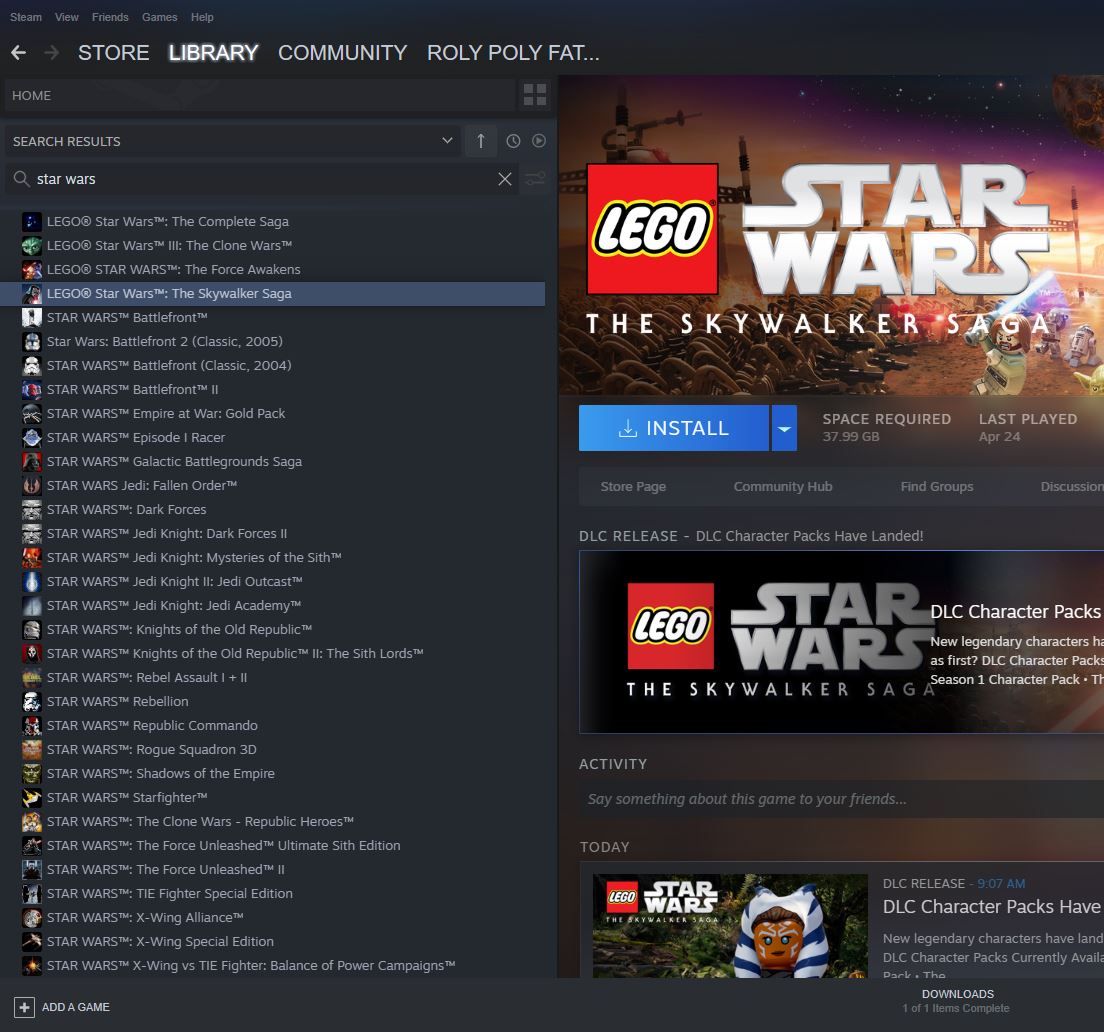The image size is (1104, 1032).
Task: Go back with the left arrow
Action: click(19, 53)
